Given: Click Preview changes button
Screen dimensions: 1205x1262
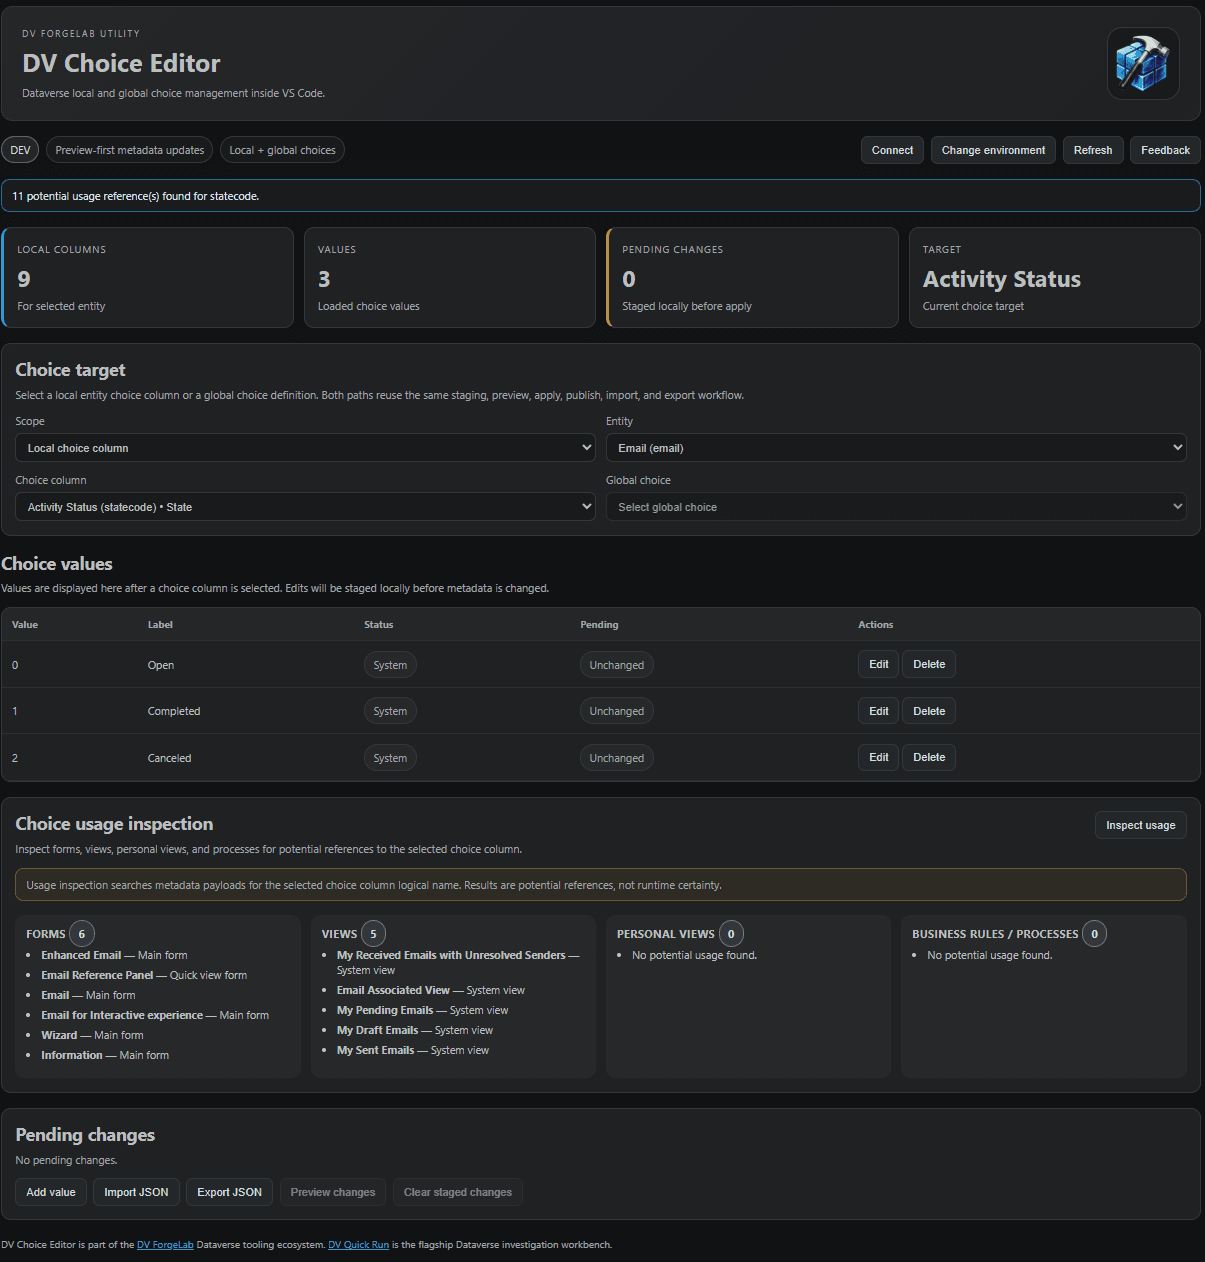Looking at the screenshot, I should pos(333,1192).
